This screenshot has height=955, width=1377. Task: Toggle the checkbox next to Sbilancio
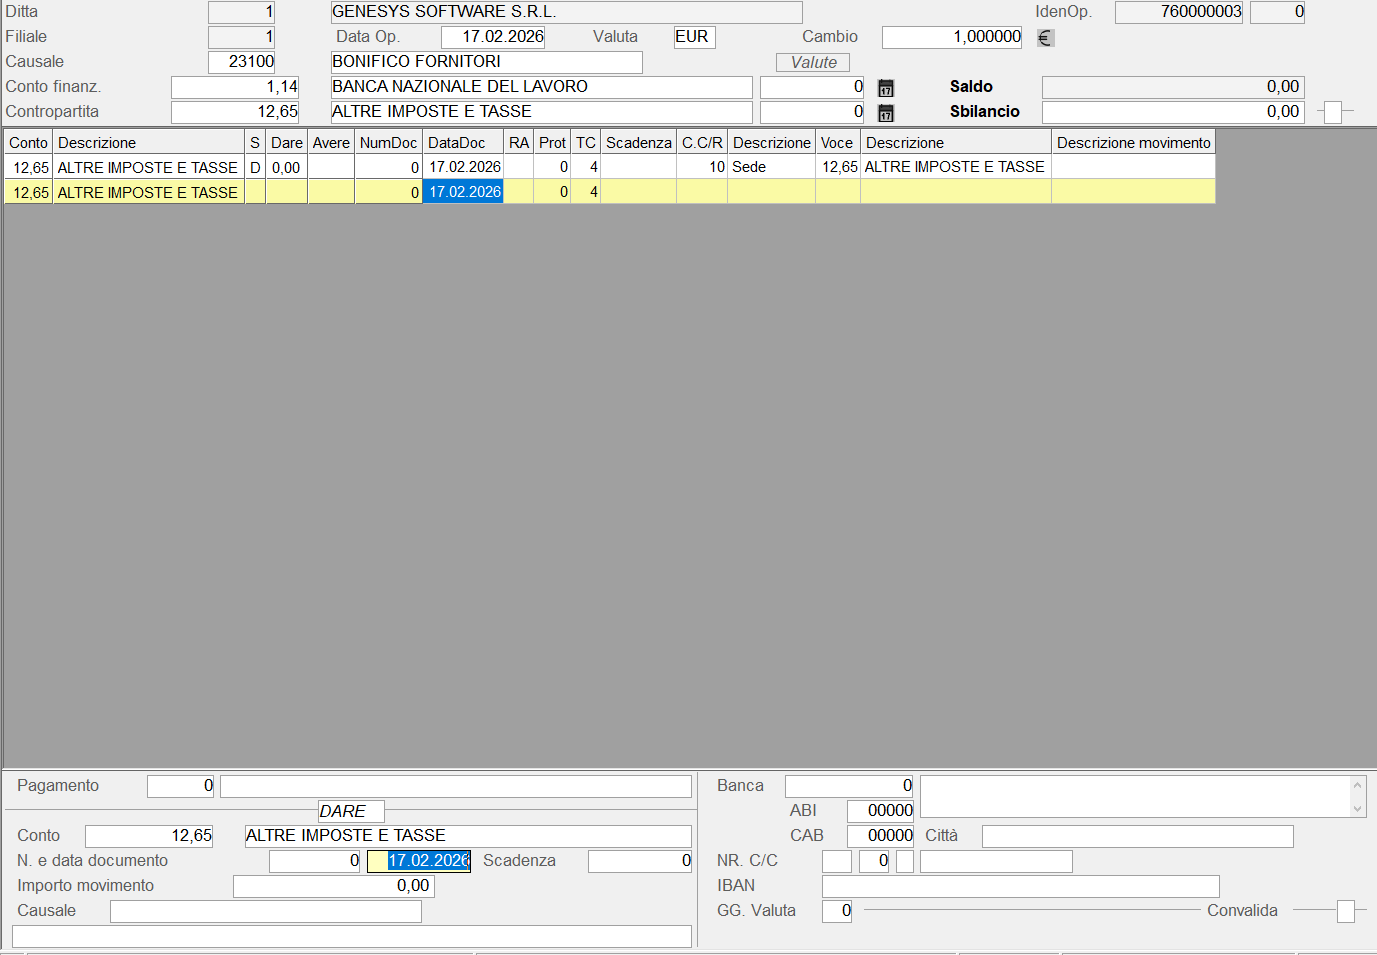(x=1332, y=112)
